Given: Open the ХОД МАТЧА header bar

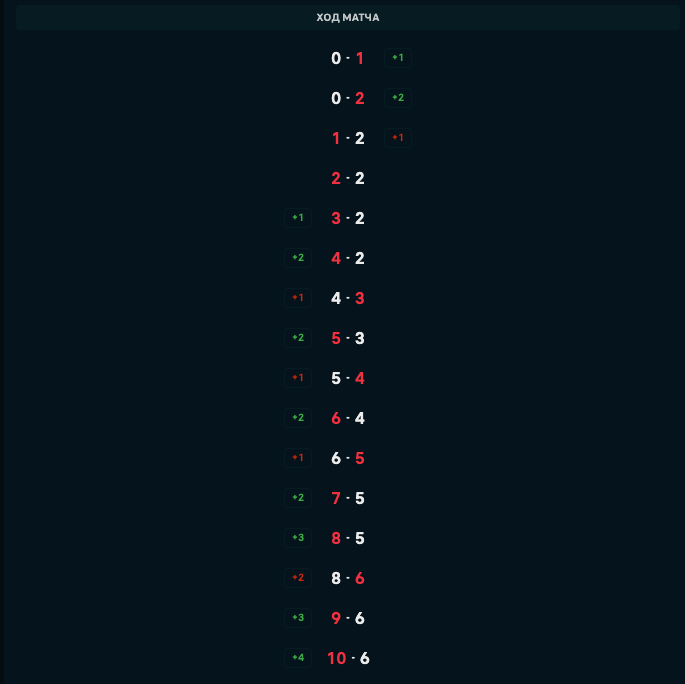Looking at the screenshot, I should [347, 17].
